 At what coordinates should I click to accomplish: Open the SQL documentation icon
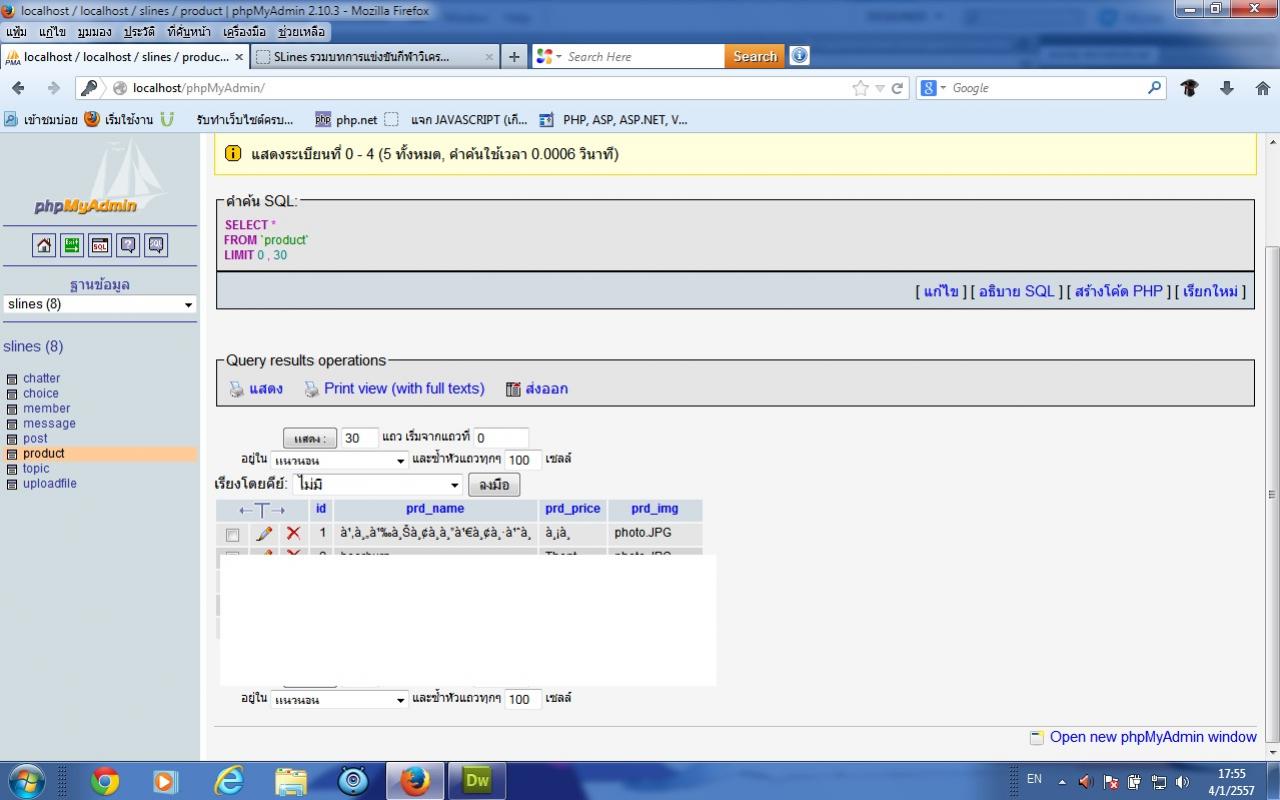coord(156,245)
